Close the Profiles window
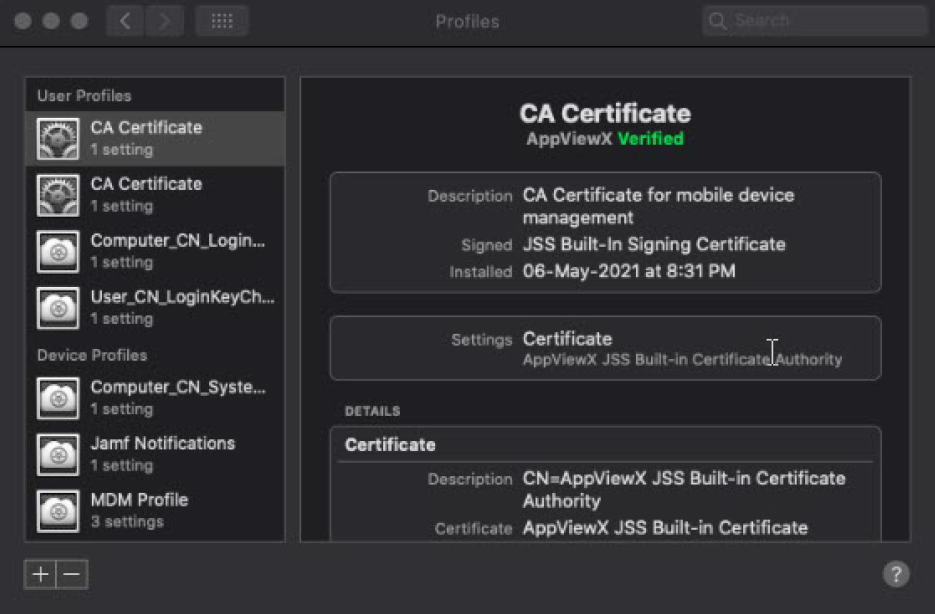The height and width of the screenshot is (614, 935). [23, 21]
